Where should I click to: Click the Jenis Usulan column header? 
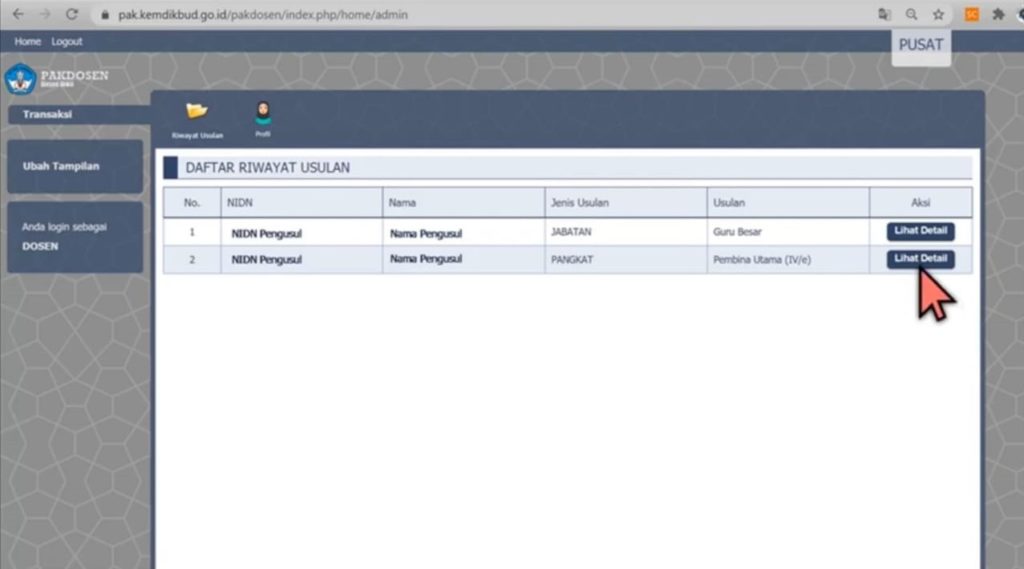626,203
